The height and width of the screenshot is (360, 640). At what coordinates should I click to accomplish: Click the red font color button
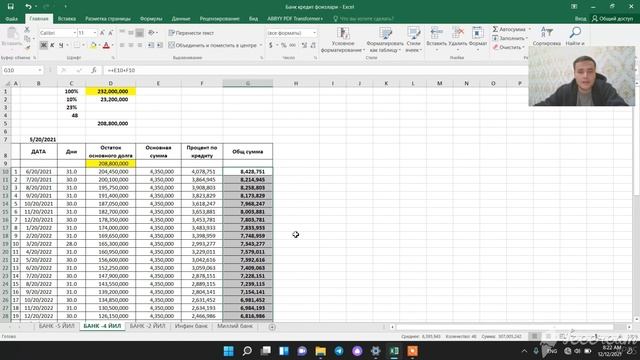[106, 45]
